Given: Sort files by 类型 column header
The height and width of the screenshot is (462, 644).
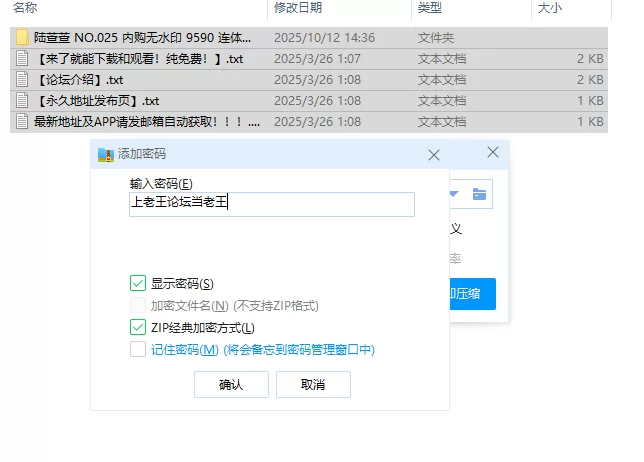Looking at the screenshot, I should click(x=430, y=8).
